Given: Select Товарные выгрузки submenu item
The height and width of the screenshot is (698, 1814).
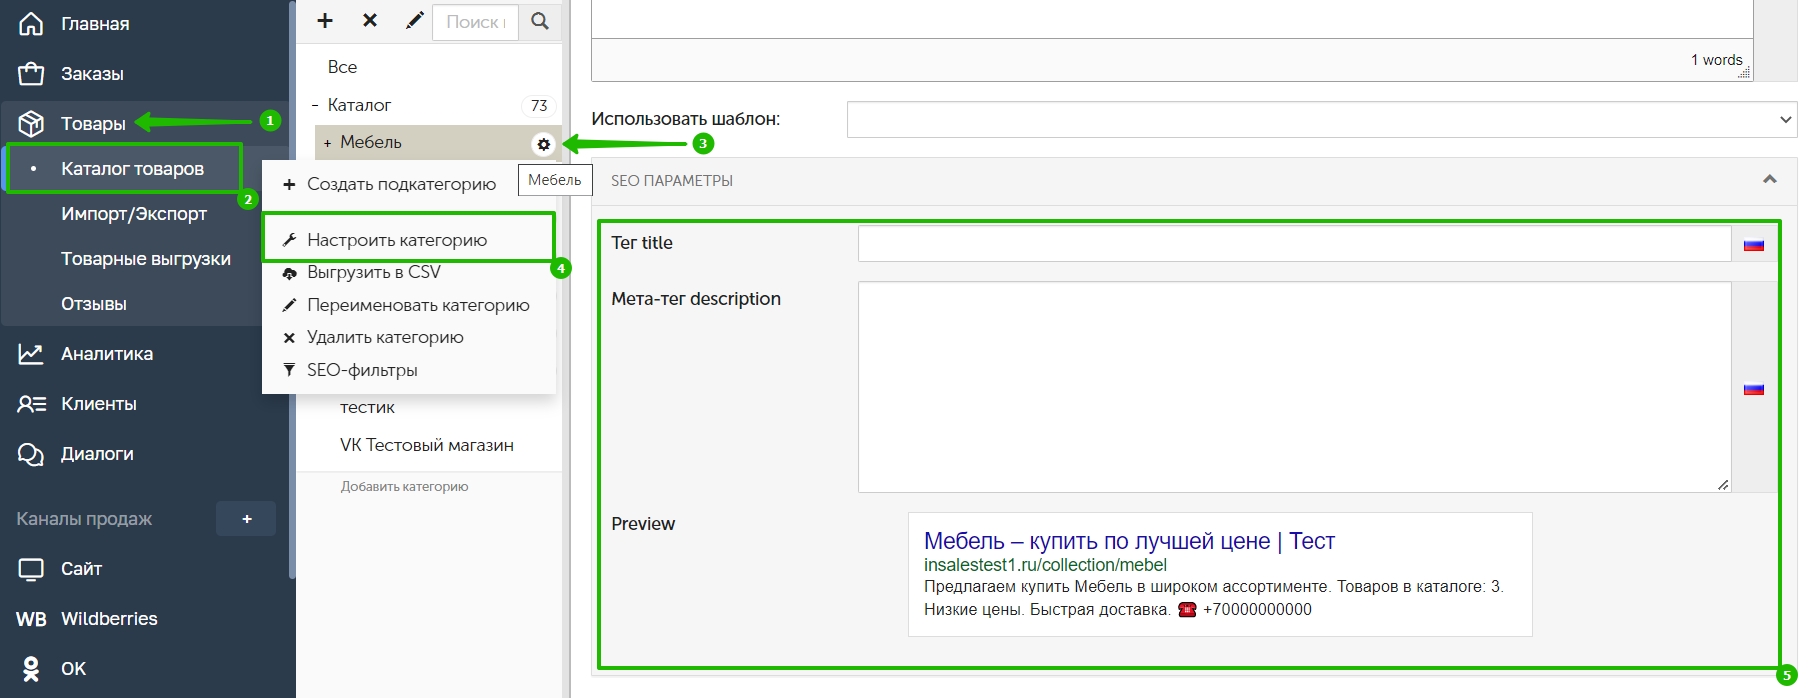Looking at the screenshot, I should click(145, 259).
